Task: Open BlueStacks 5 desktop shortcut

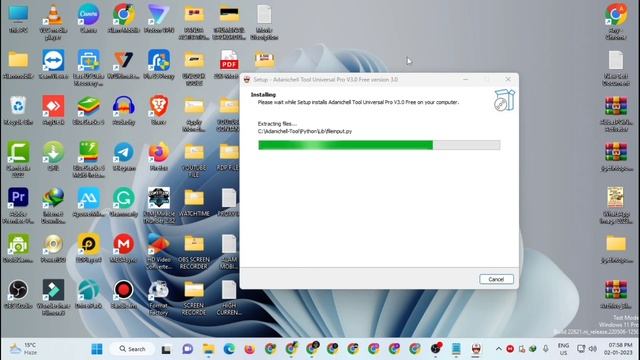Action: [x=89, y=110]
